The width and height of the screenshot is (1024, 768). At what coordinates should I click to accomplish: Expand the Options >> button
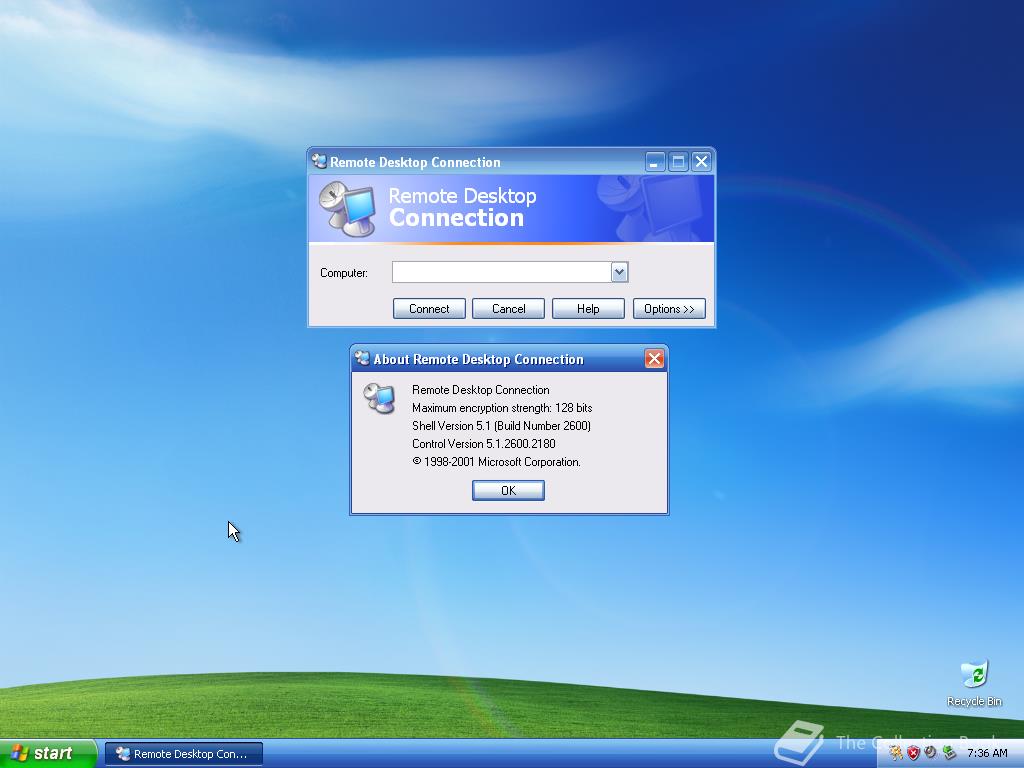pos(669,309)
